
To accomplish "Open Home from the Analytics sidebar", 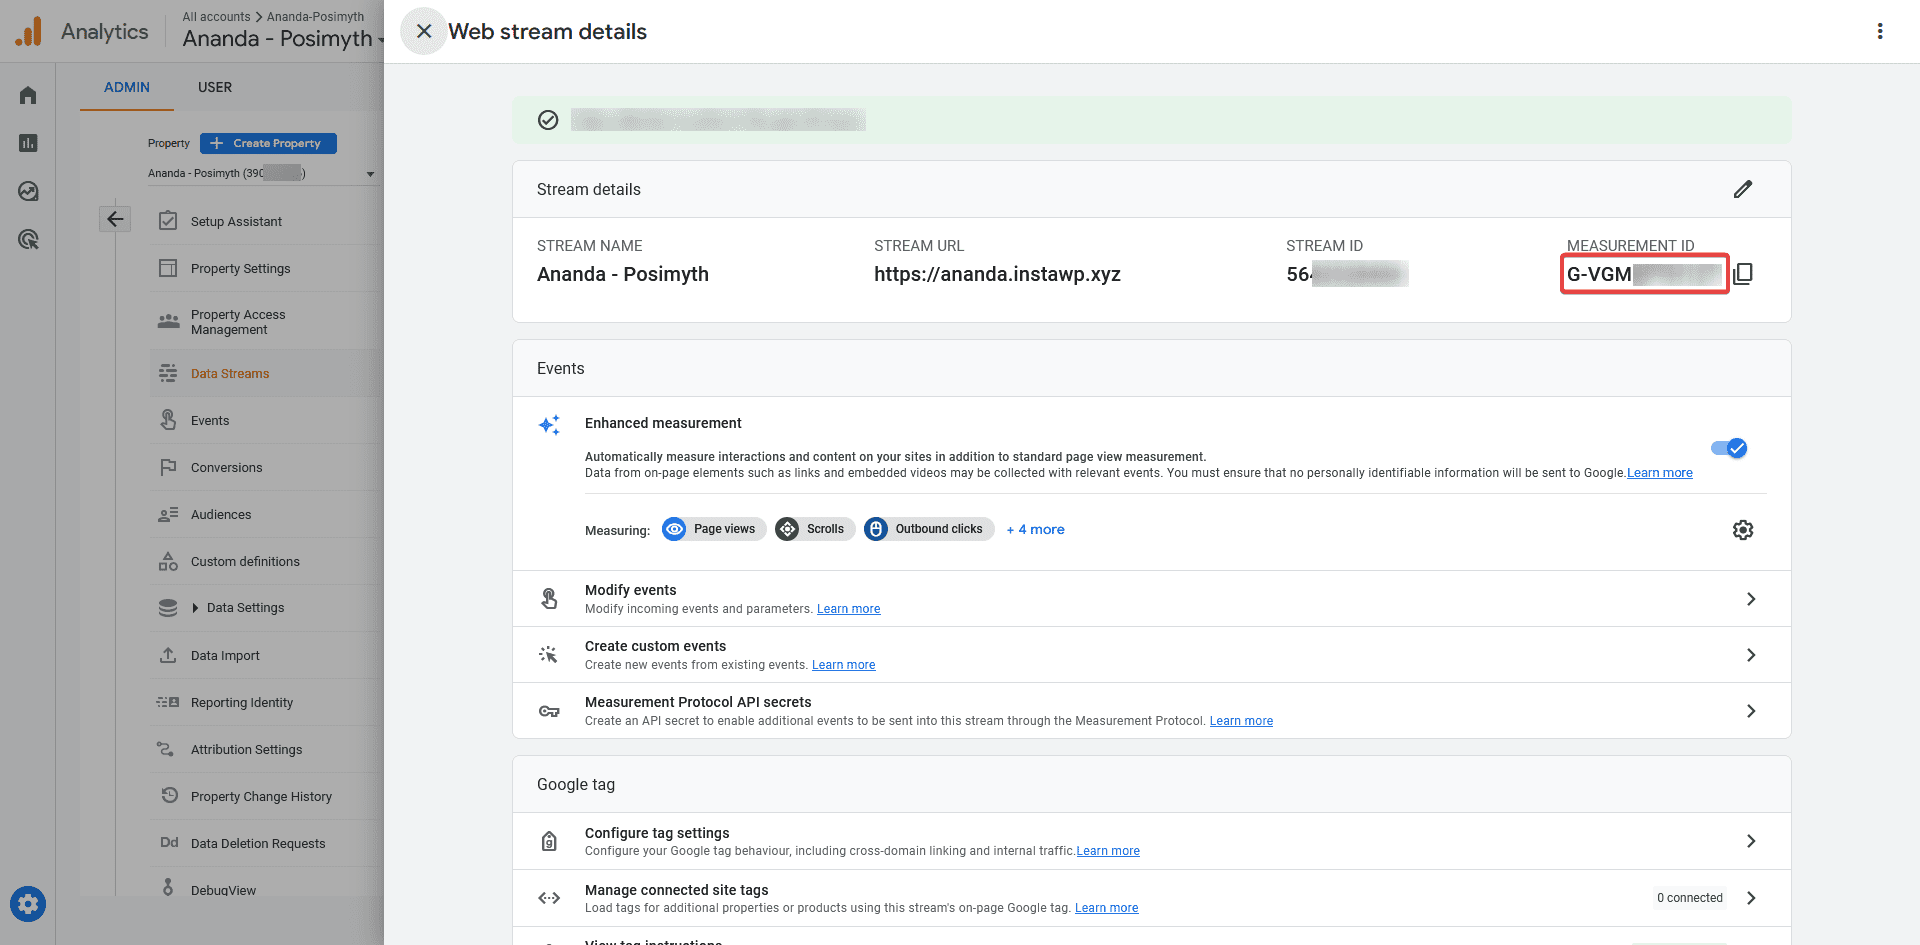I will tap(27, 94).
